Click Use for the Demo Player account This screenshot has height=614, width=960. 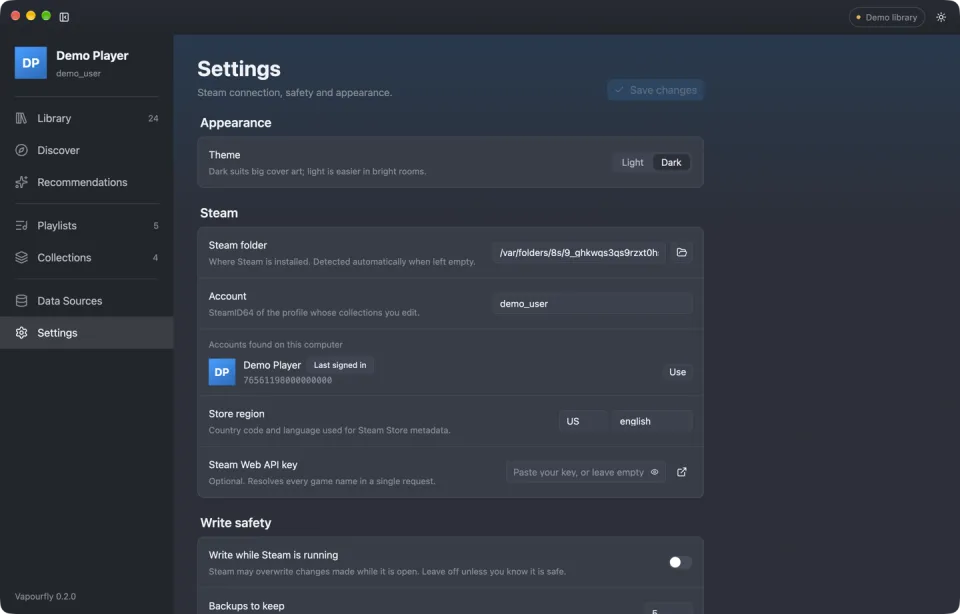[x=677, y=372]
